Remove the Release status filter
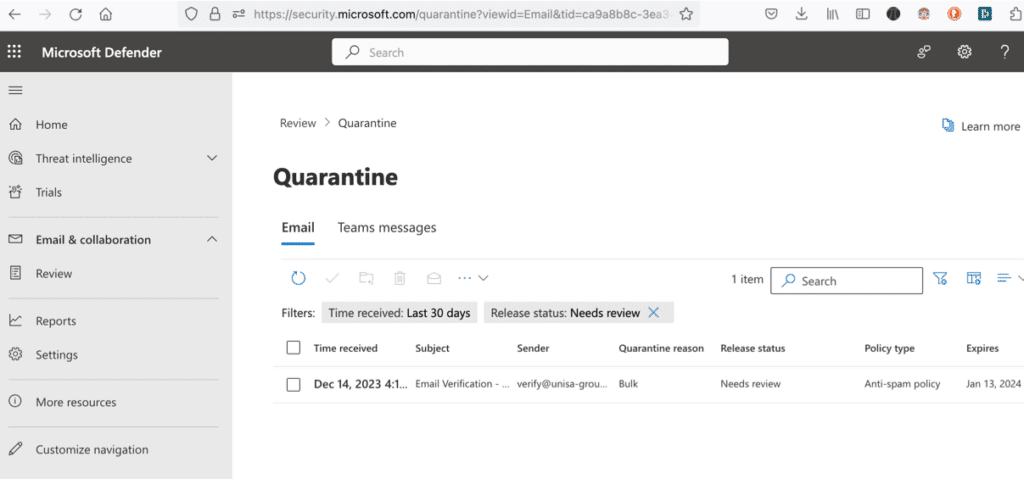This screenshot has width=1024, height=479. [x=654, y=313]
